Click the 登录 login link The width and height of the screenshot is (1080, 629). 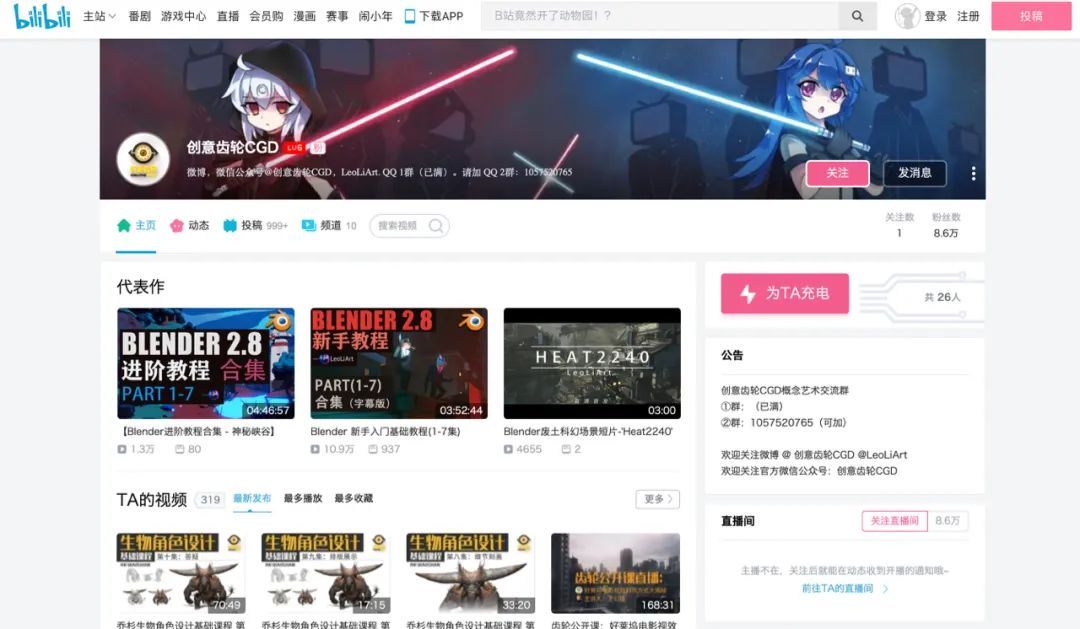pyautogui.click(x=935, y=16)
